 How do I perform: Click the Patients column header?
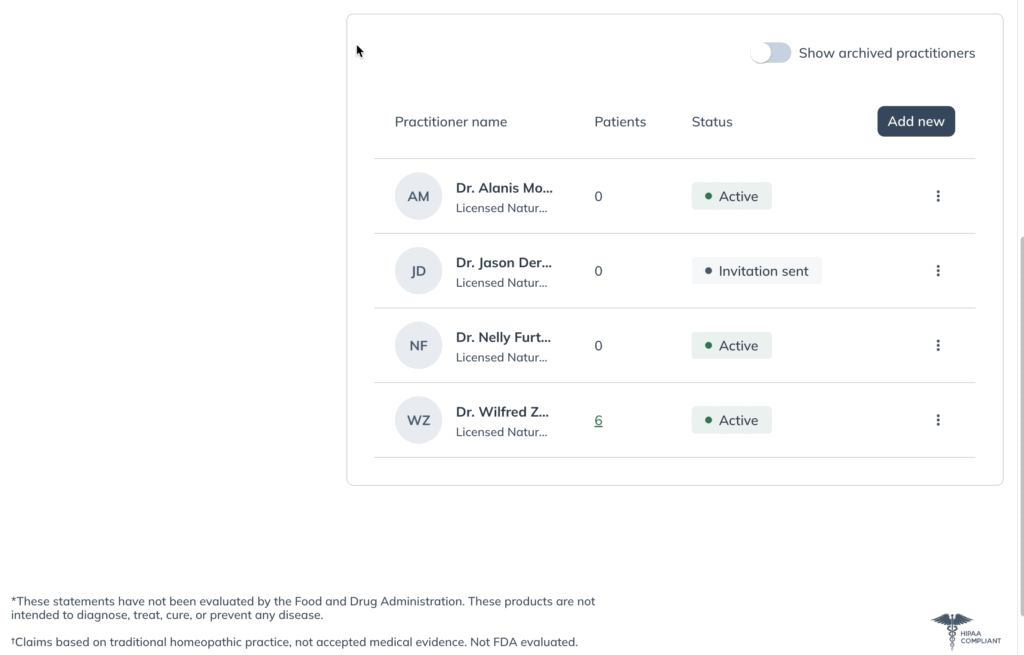tap(620, 122)
